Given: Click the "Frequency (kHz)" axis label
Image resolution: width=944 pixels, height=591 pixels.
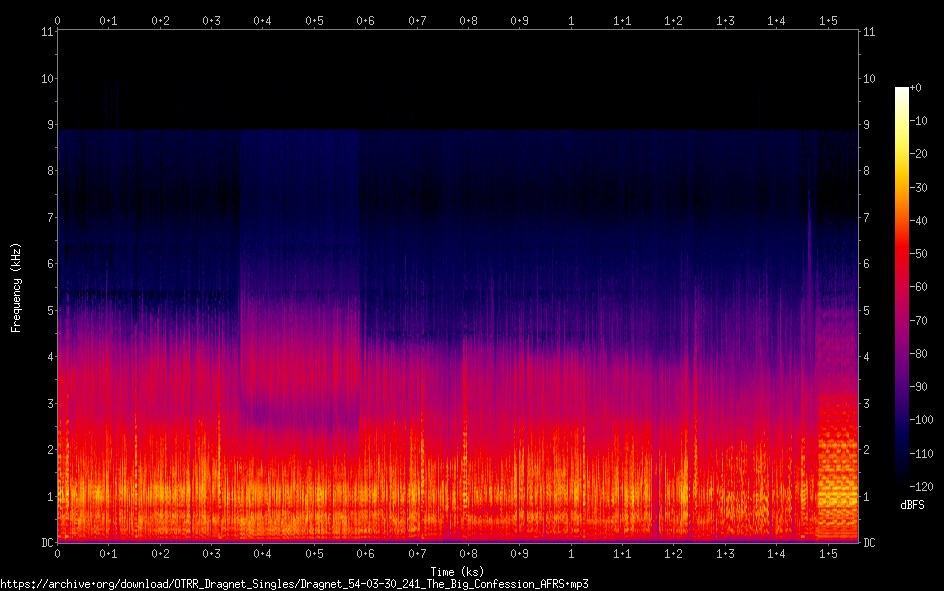Looking at the screenshot, I should [x=16, y=287].
